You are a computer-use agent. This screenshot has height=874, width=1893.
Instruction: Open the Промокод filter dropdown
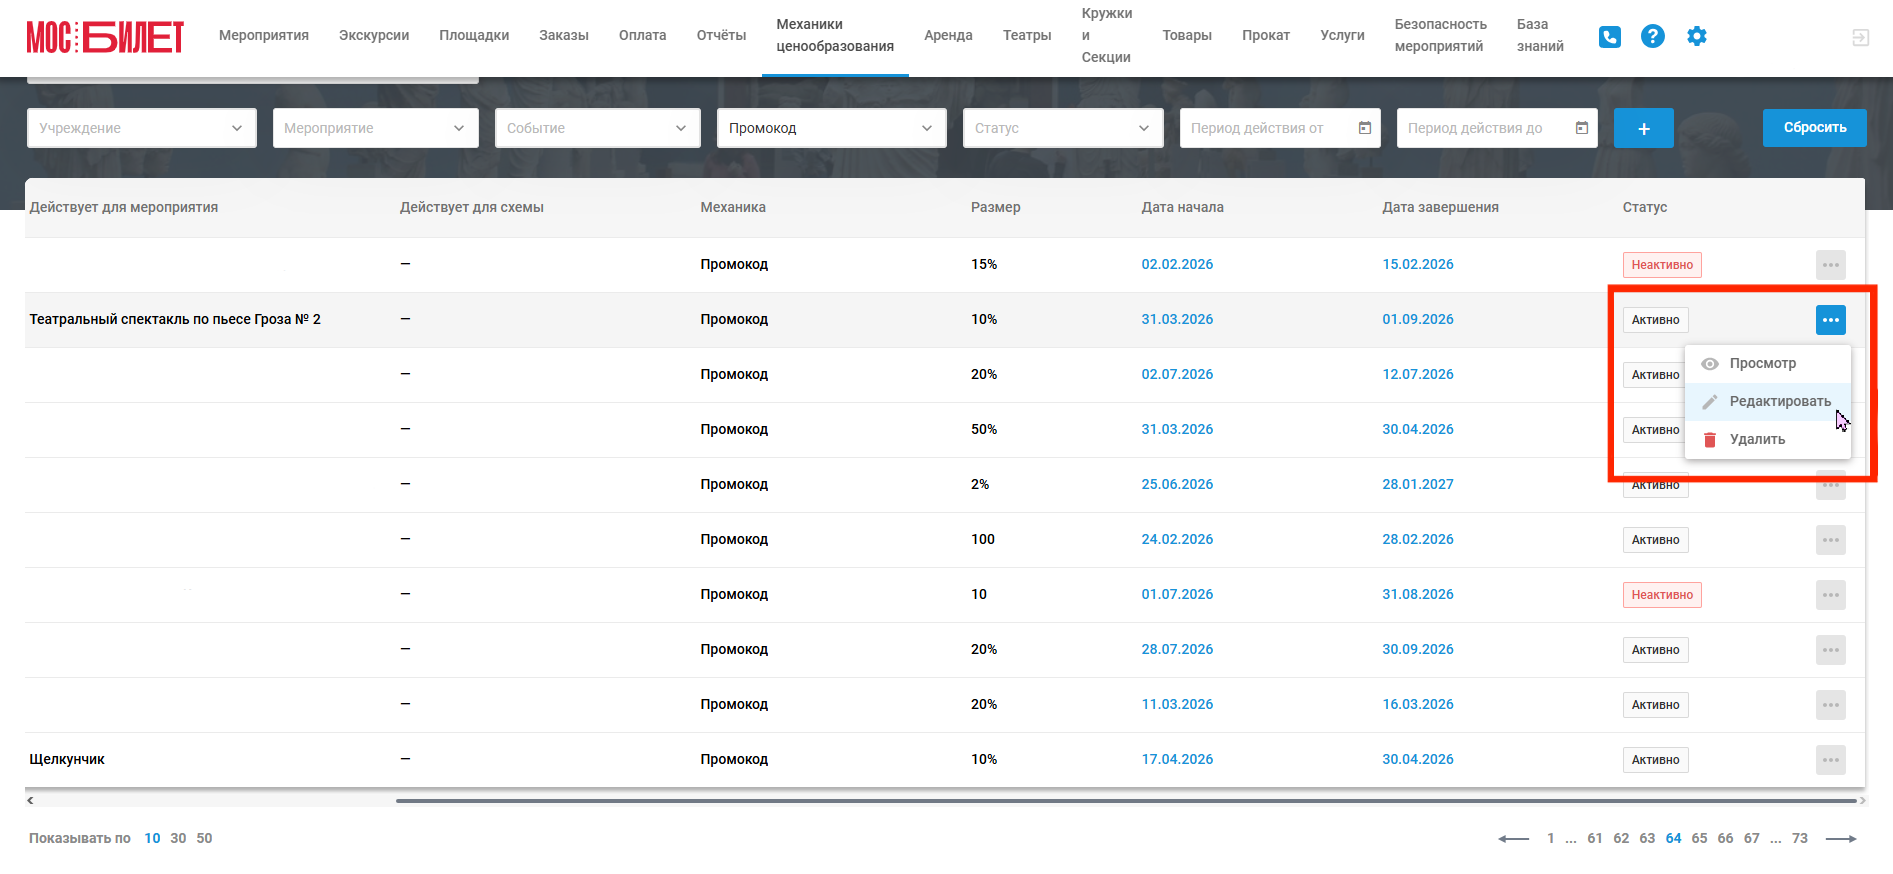click(831, 128)
